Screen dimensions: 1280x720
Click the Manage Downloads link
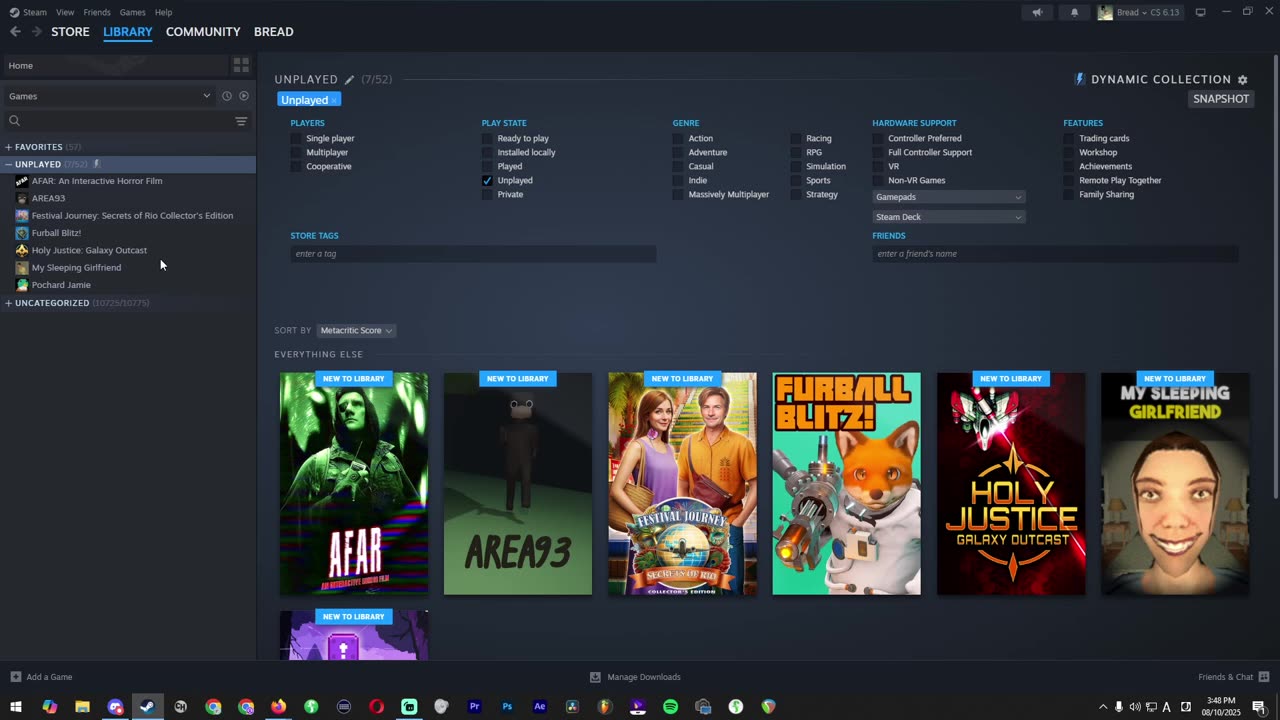pos(644,677)
